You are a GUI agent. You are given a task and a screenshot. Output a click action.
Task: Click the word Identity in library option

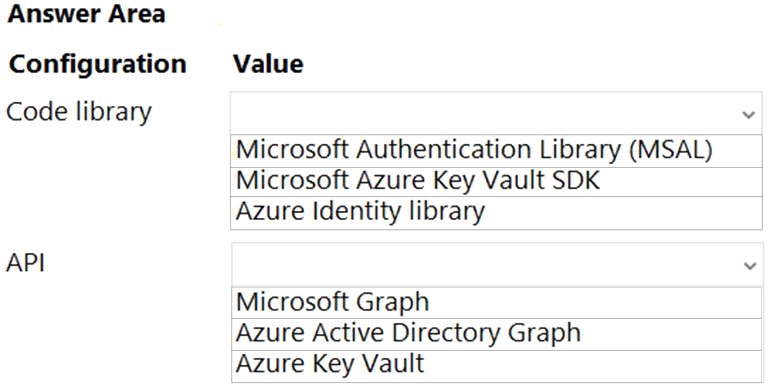tap(357, 212)
